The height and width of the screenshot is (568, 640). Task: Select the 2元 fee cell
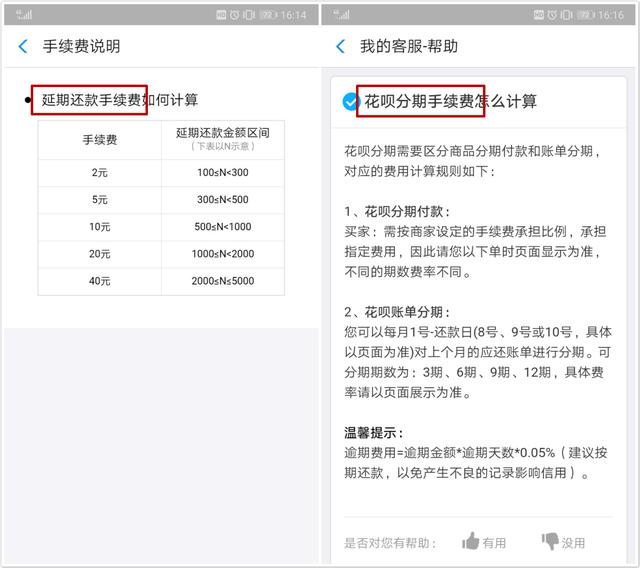[100, 173]
